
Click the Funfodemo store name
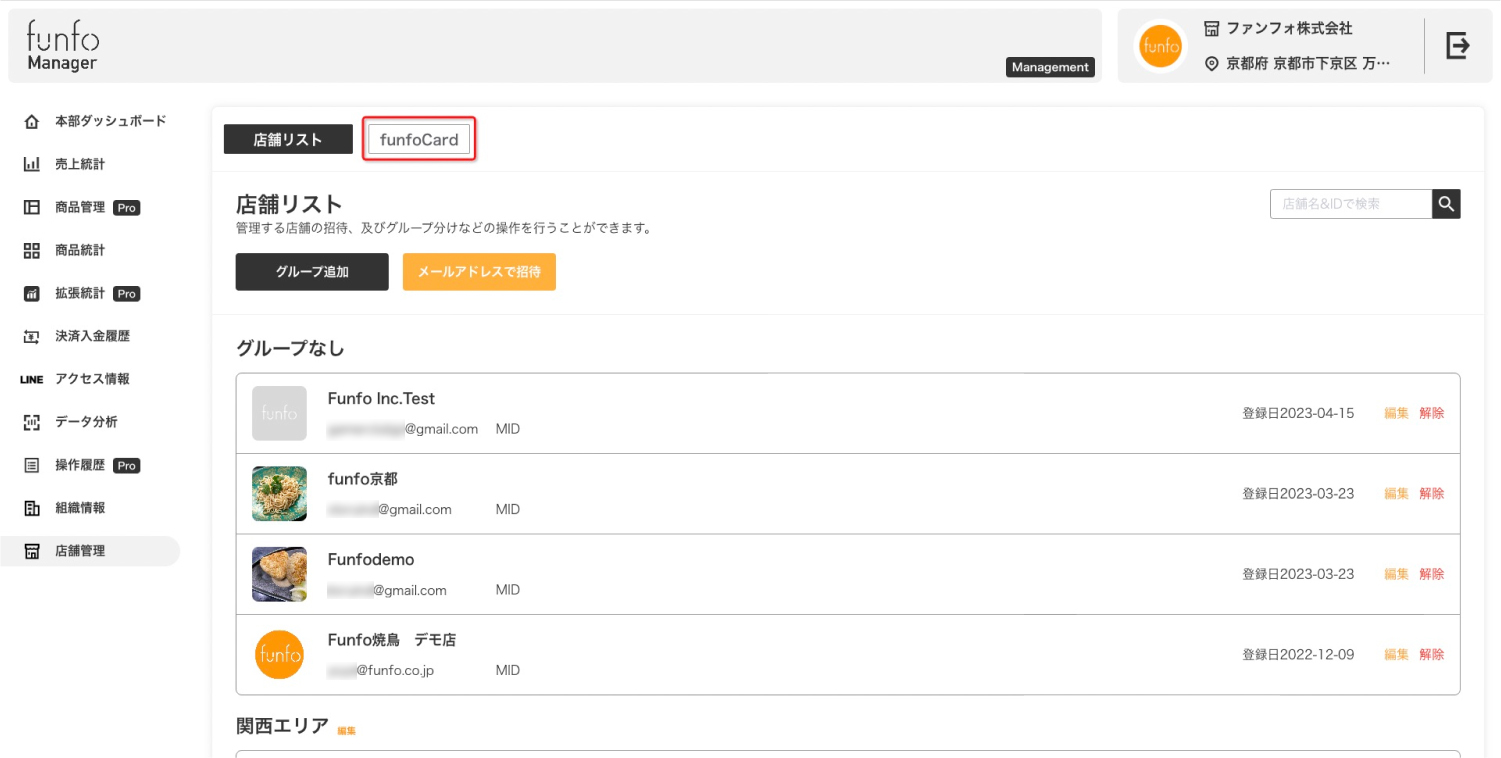pos(370,559)
